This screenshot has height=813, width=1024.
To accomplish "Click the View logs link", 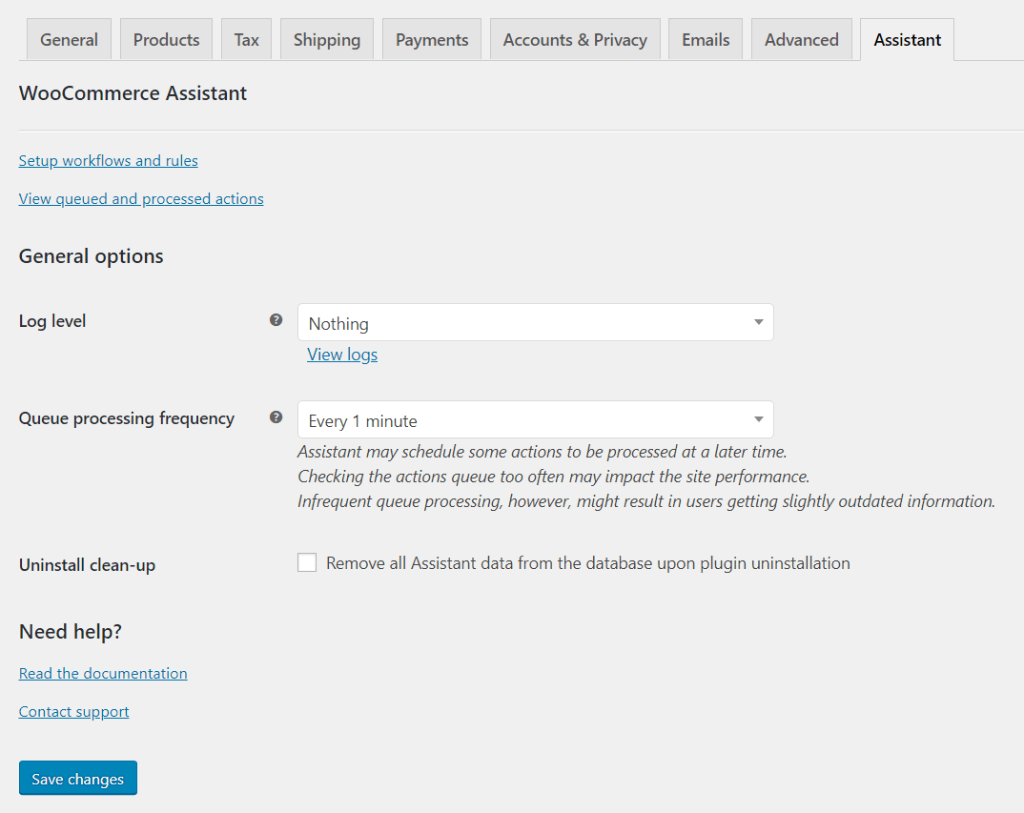I will point(342,355).
